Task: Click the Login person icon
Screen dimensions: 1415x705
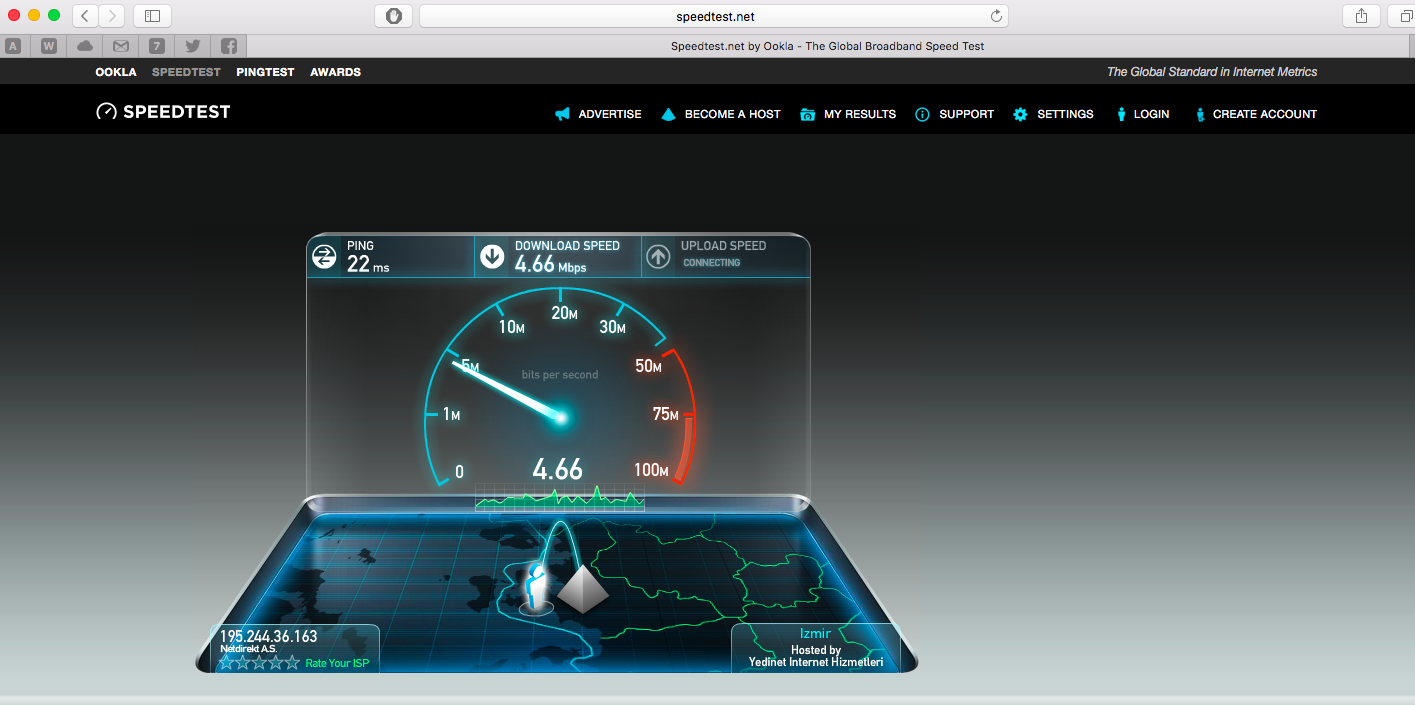Action: pyautogui.click(x=1122, y=114)
